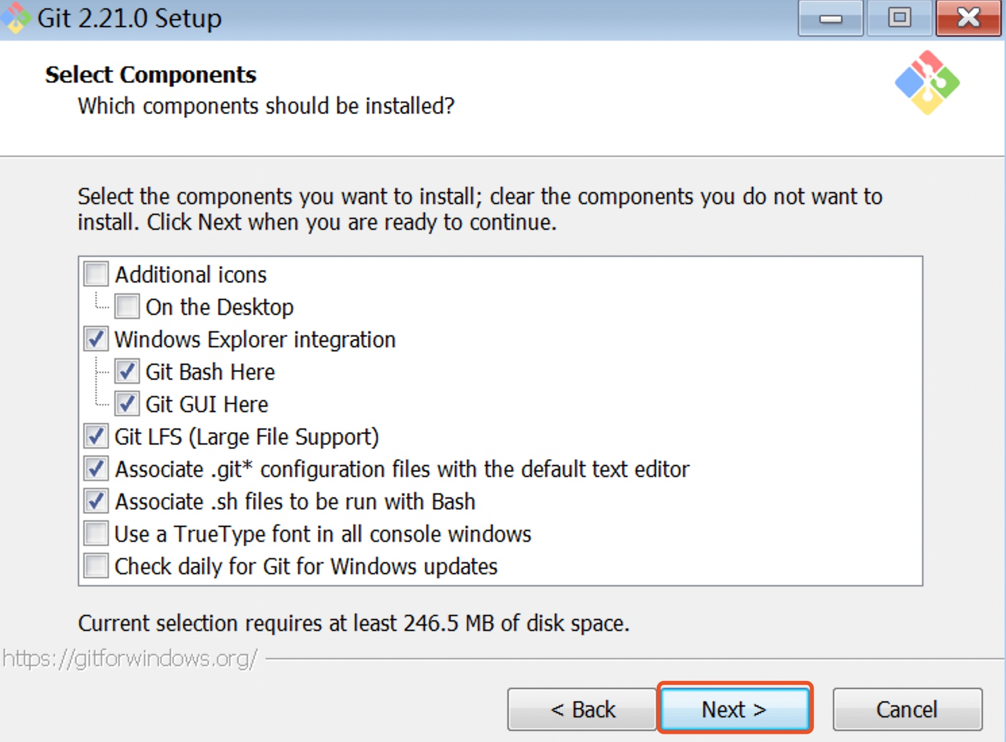Image resolution: width=1006 pixels, height=742 pixels.
Task: Cancel the Git setup
Action: point(907,710)
